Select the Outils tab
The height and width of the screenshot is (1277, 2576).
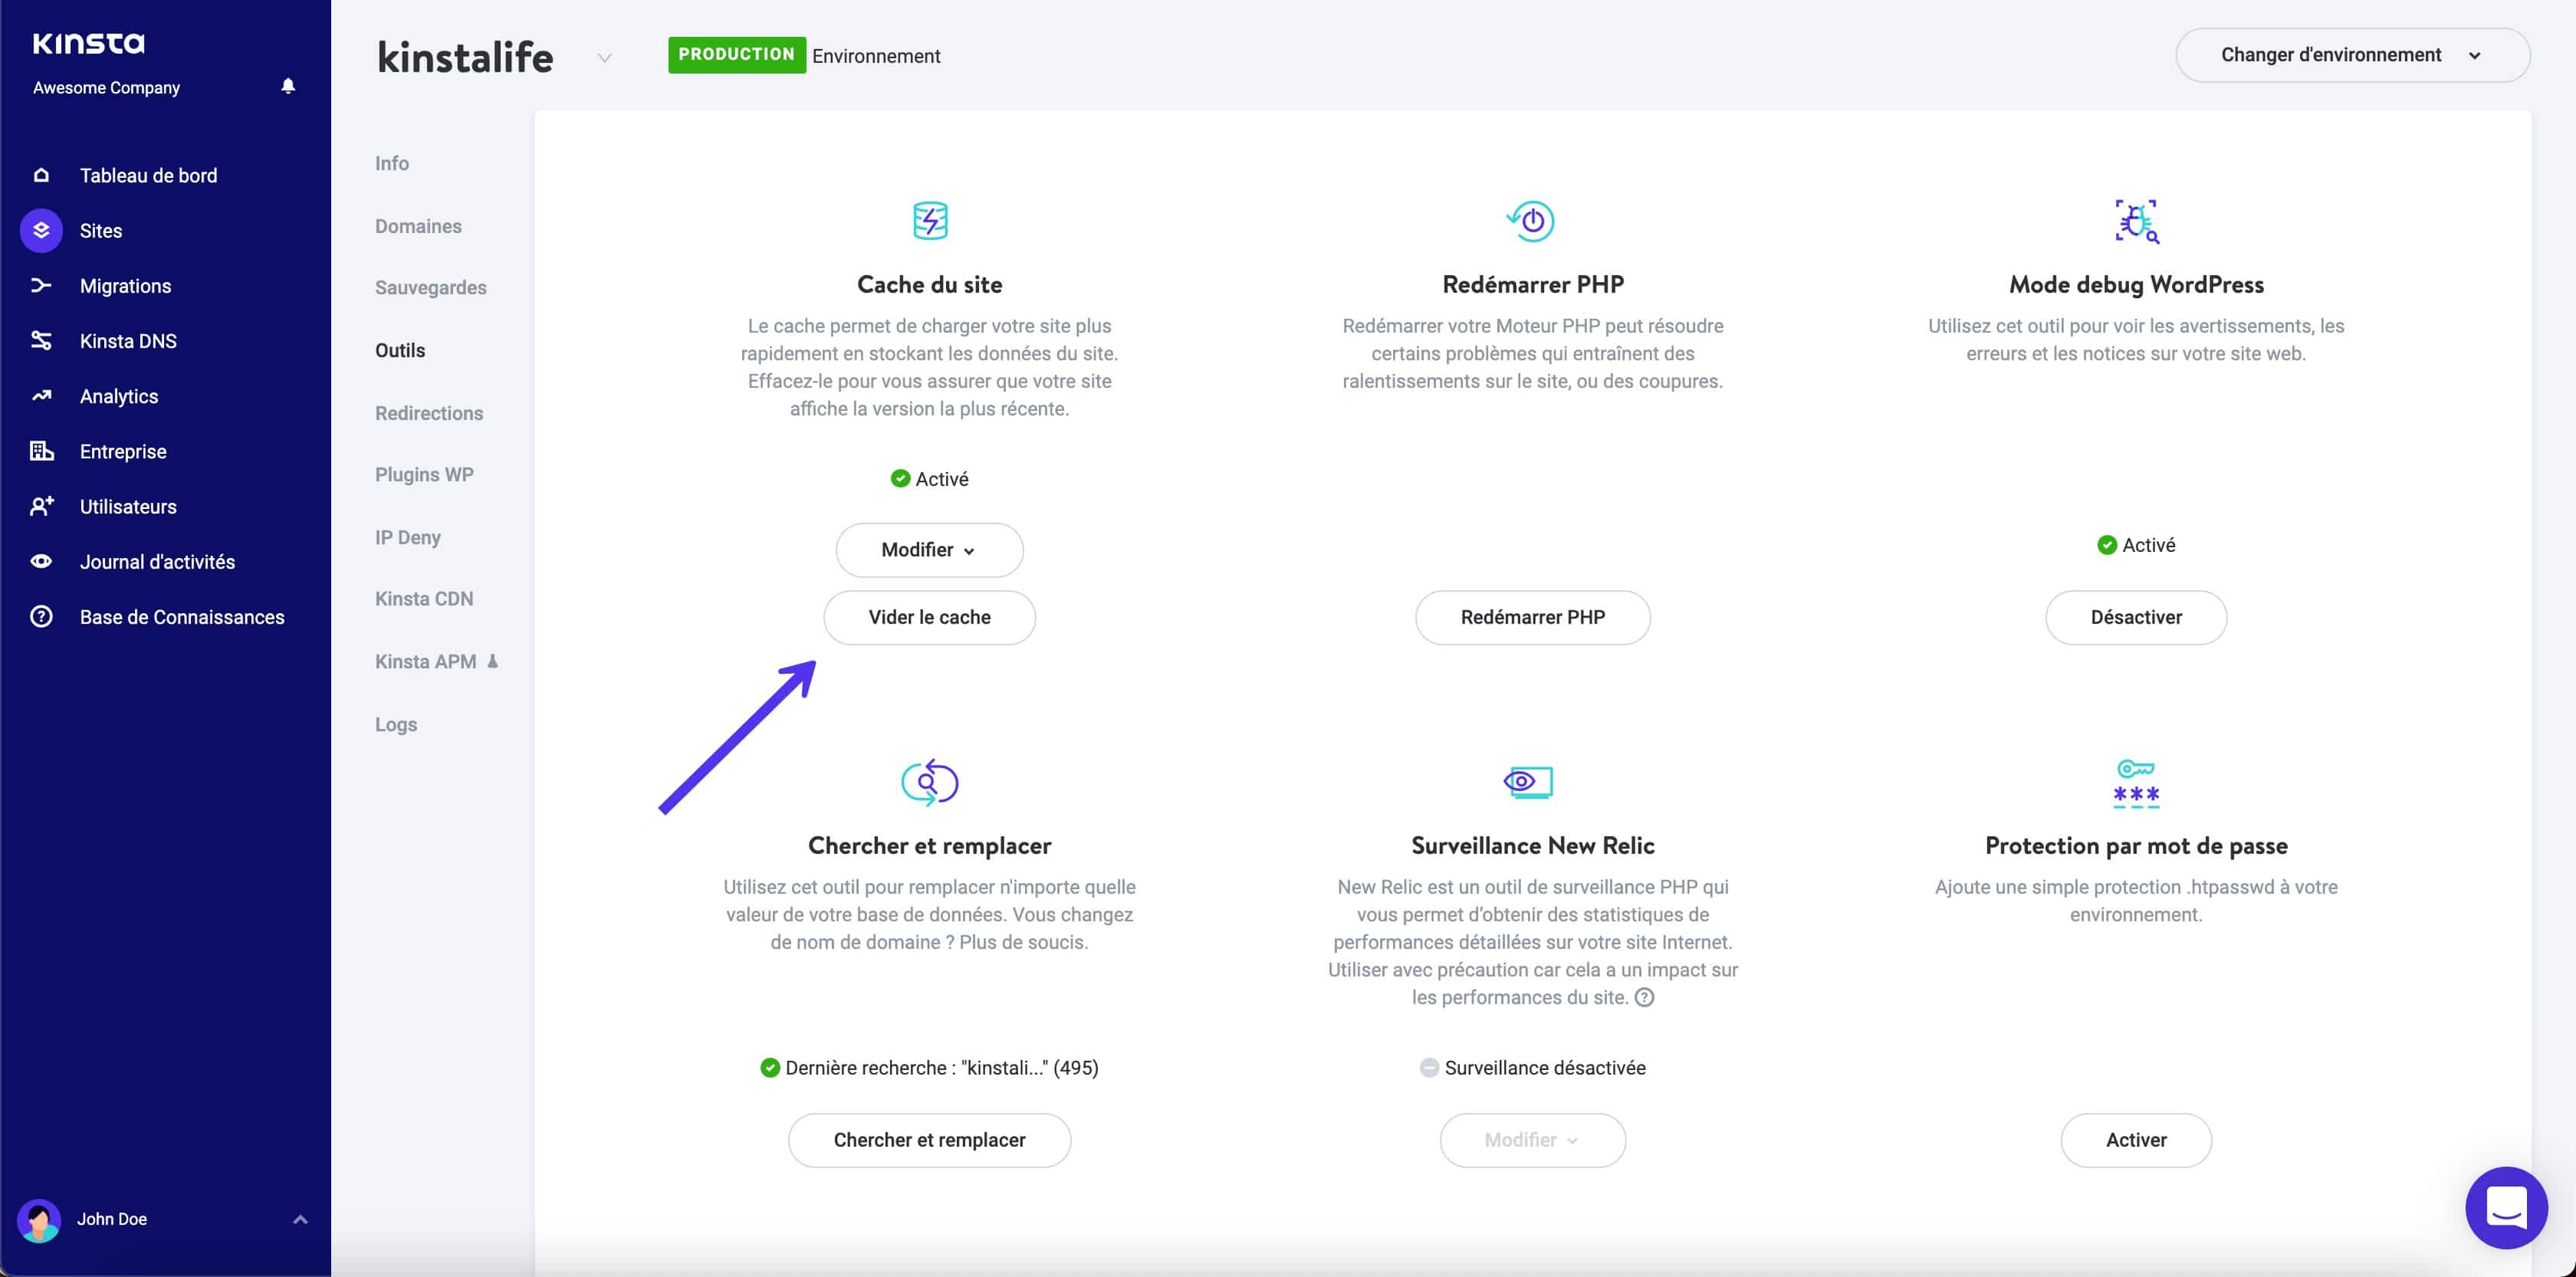coord(400,350)
